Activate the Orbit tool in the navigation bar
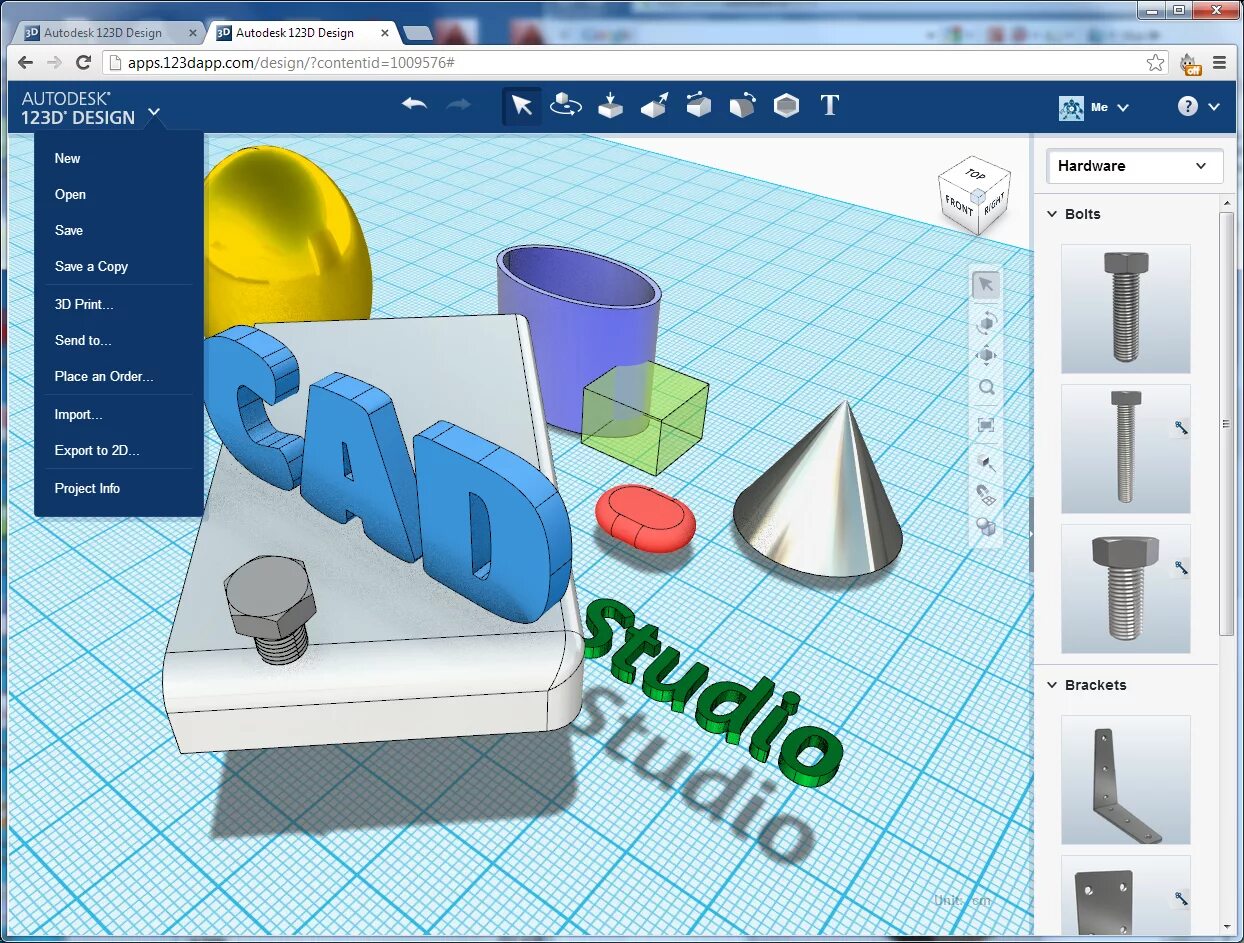Screen dimensions: 1244x943 tap(986, 321)
